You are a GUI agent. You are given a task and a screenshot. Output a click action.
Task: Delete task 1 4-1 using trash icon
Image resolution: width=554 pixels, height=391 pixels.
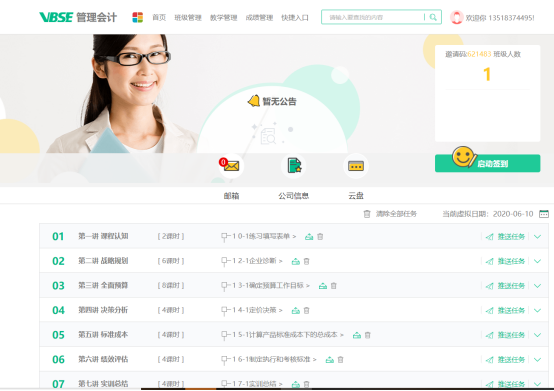306,310
